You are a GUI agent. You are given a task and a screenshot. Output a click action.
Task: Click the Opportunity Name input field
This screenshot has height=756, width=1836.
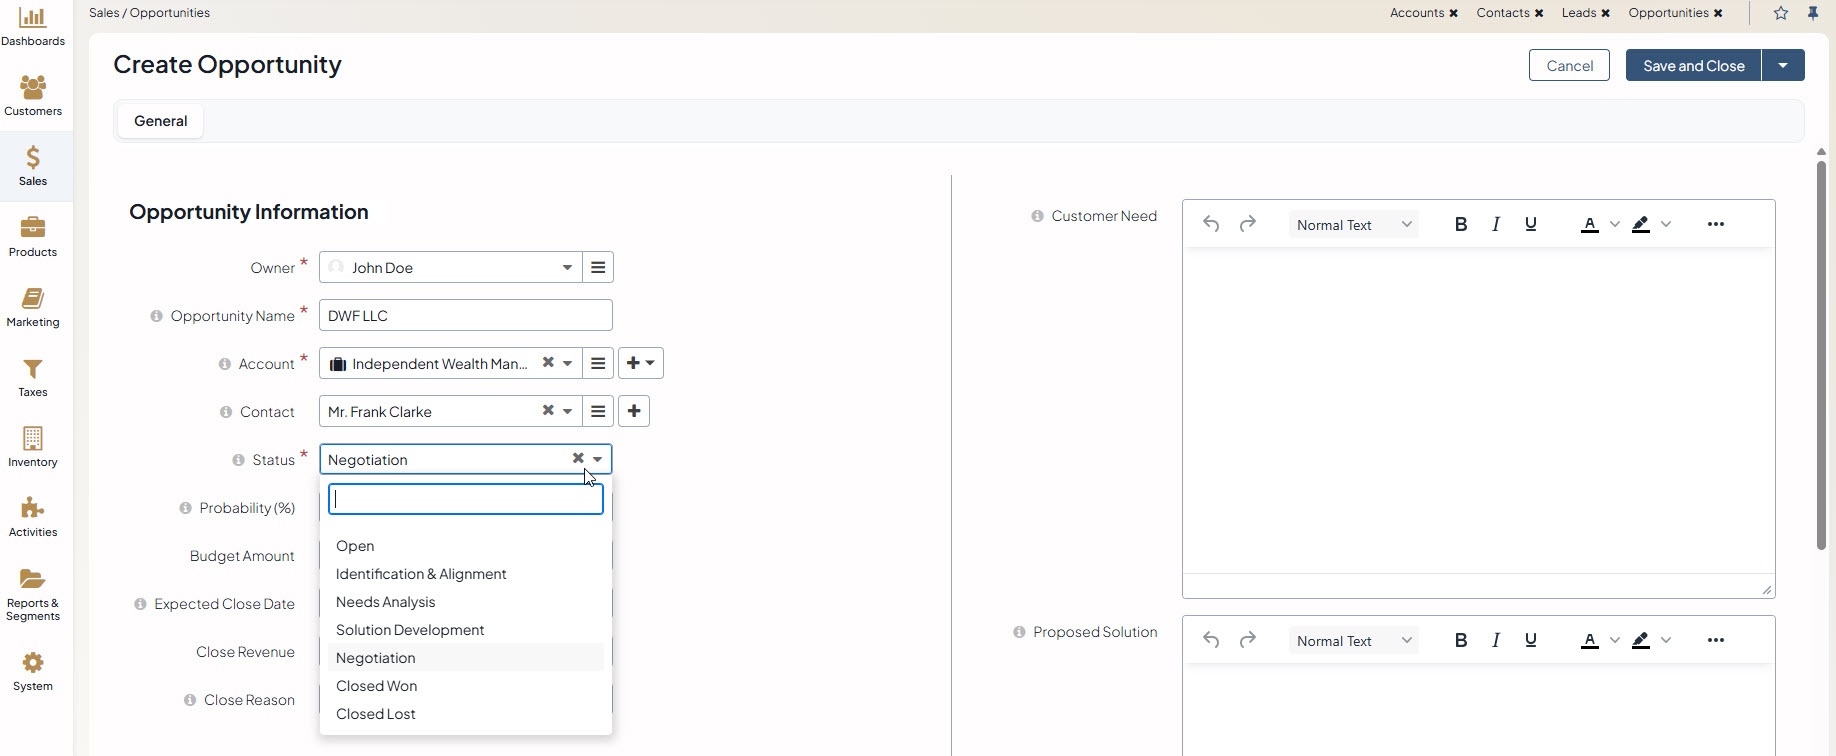pyautogui.click(x=465, y=315)
